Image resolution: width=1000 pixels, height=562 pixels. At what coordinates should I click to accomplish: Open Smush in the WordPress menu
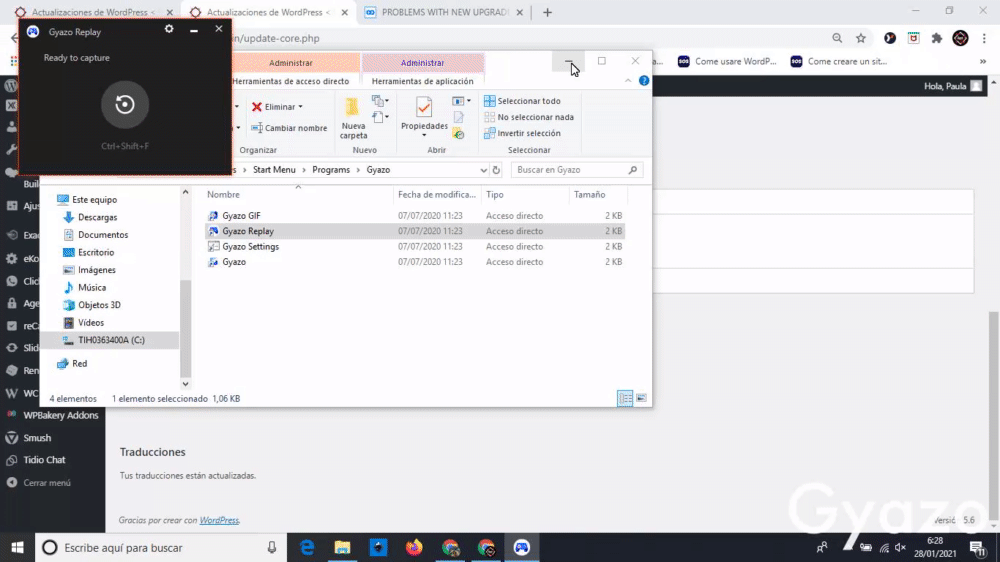(37, 438)
